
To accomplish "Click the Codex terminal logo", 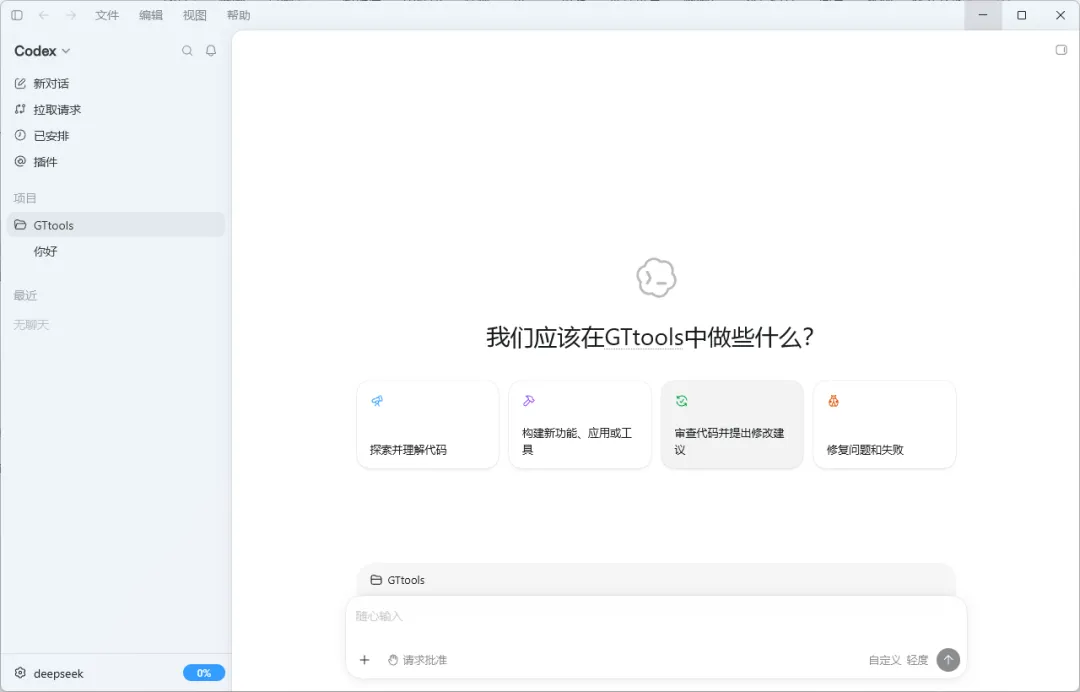I will coord(656,277).
